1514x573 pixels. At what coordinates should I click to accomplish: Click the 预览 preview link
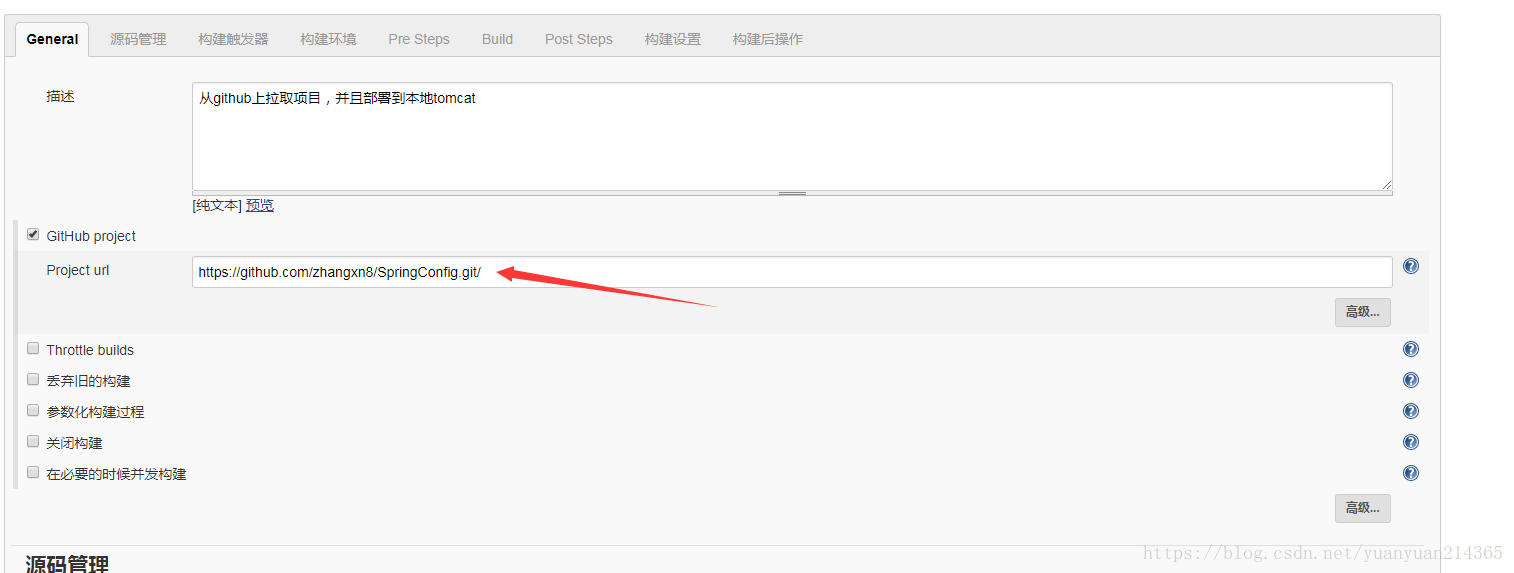pyautogui.click(x=260, y=205)
